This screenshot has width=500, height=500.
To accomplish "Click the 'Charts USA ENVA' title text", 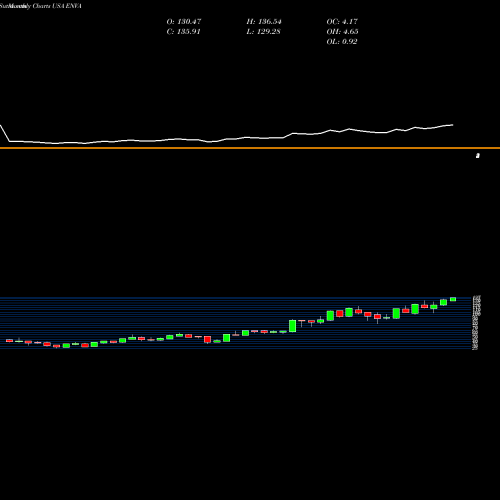I will point(57,6).
